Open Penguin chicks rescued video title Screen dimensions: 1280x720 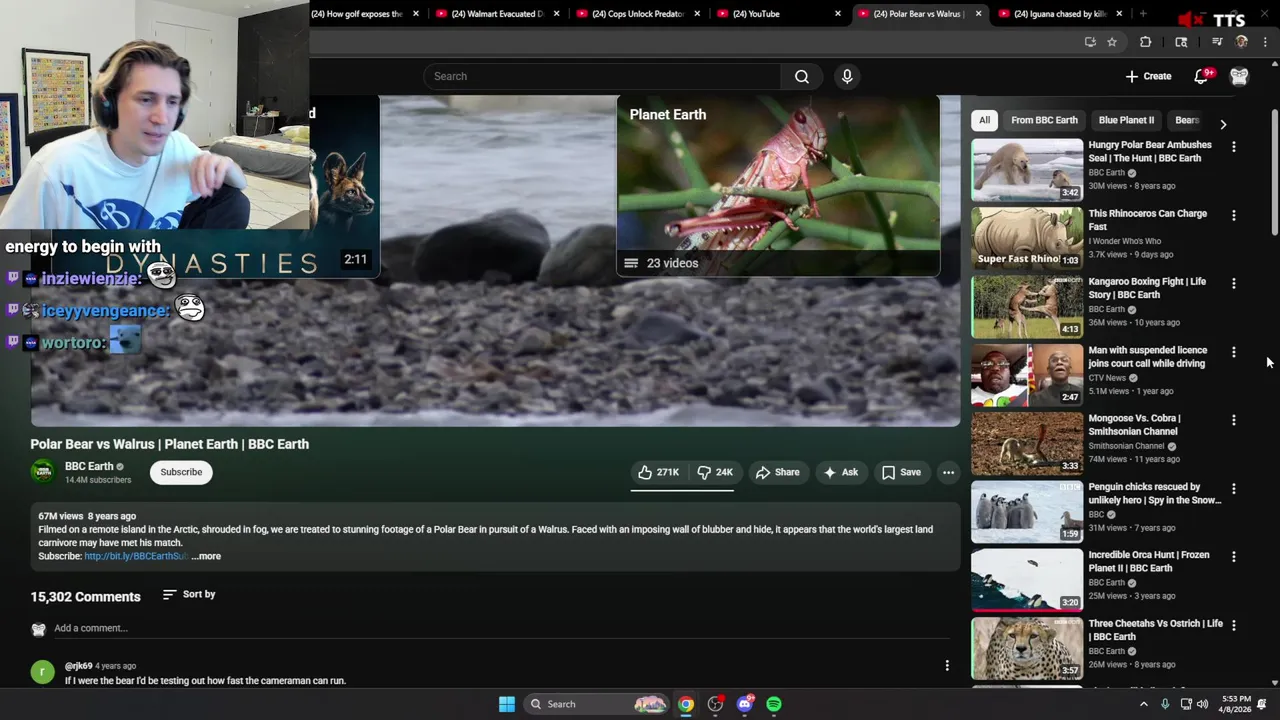[1155, 493]
